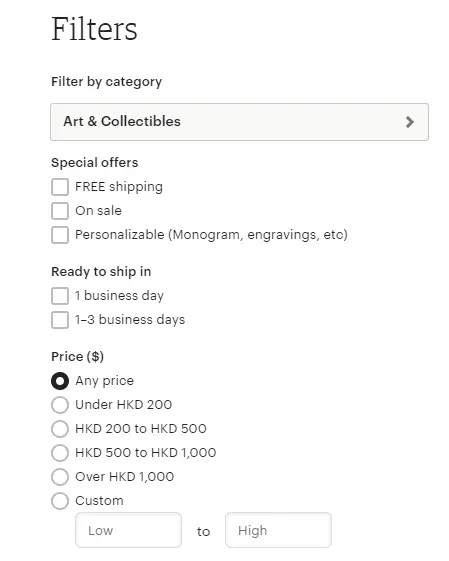Click the 'FREE shipping' label text

coord(119,187)
